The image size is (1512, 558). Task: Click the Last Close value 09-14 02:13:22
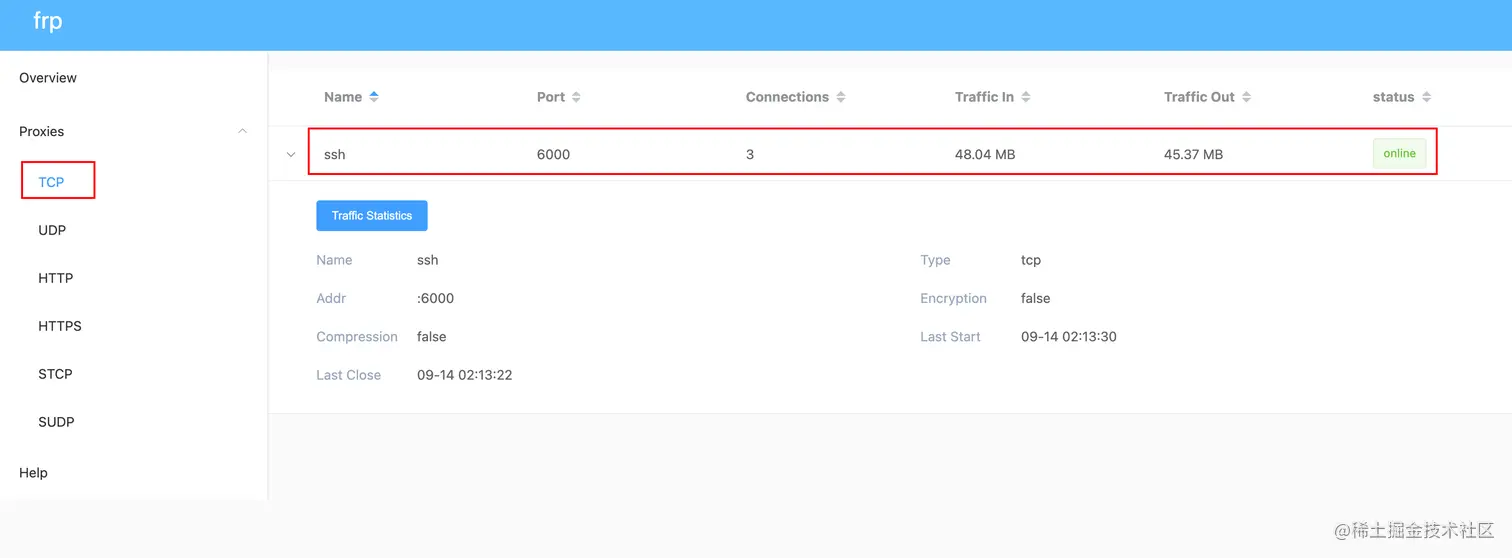(x=465, y=375)
